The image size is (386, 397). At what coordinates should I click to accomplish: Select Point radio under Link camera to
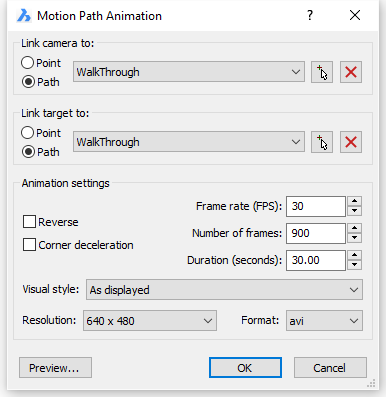point(28,63)
